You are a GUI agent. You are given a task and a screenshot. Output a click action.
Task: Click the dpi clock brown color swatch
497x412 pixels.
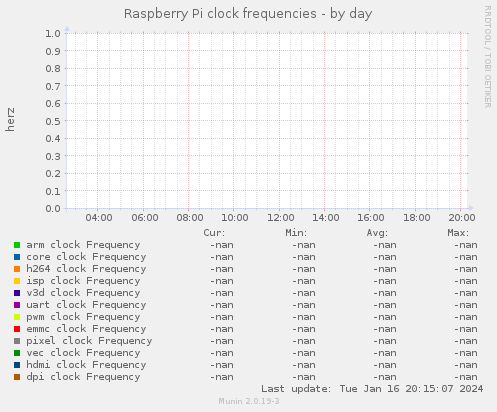[17, 377]
